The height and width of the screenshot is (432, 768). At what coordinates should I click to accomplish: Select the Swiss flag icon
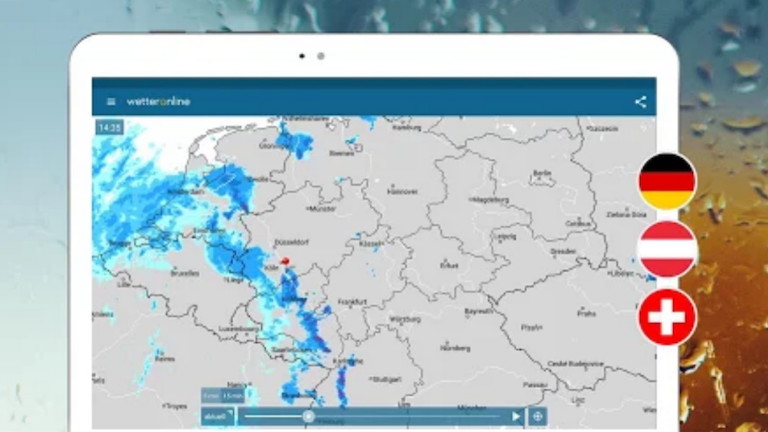pos(667,317)
